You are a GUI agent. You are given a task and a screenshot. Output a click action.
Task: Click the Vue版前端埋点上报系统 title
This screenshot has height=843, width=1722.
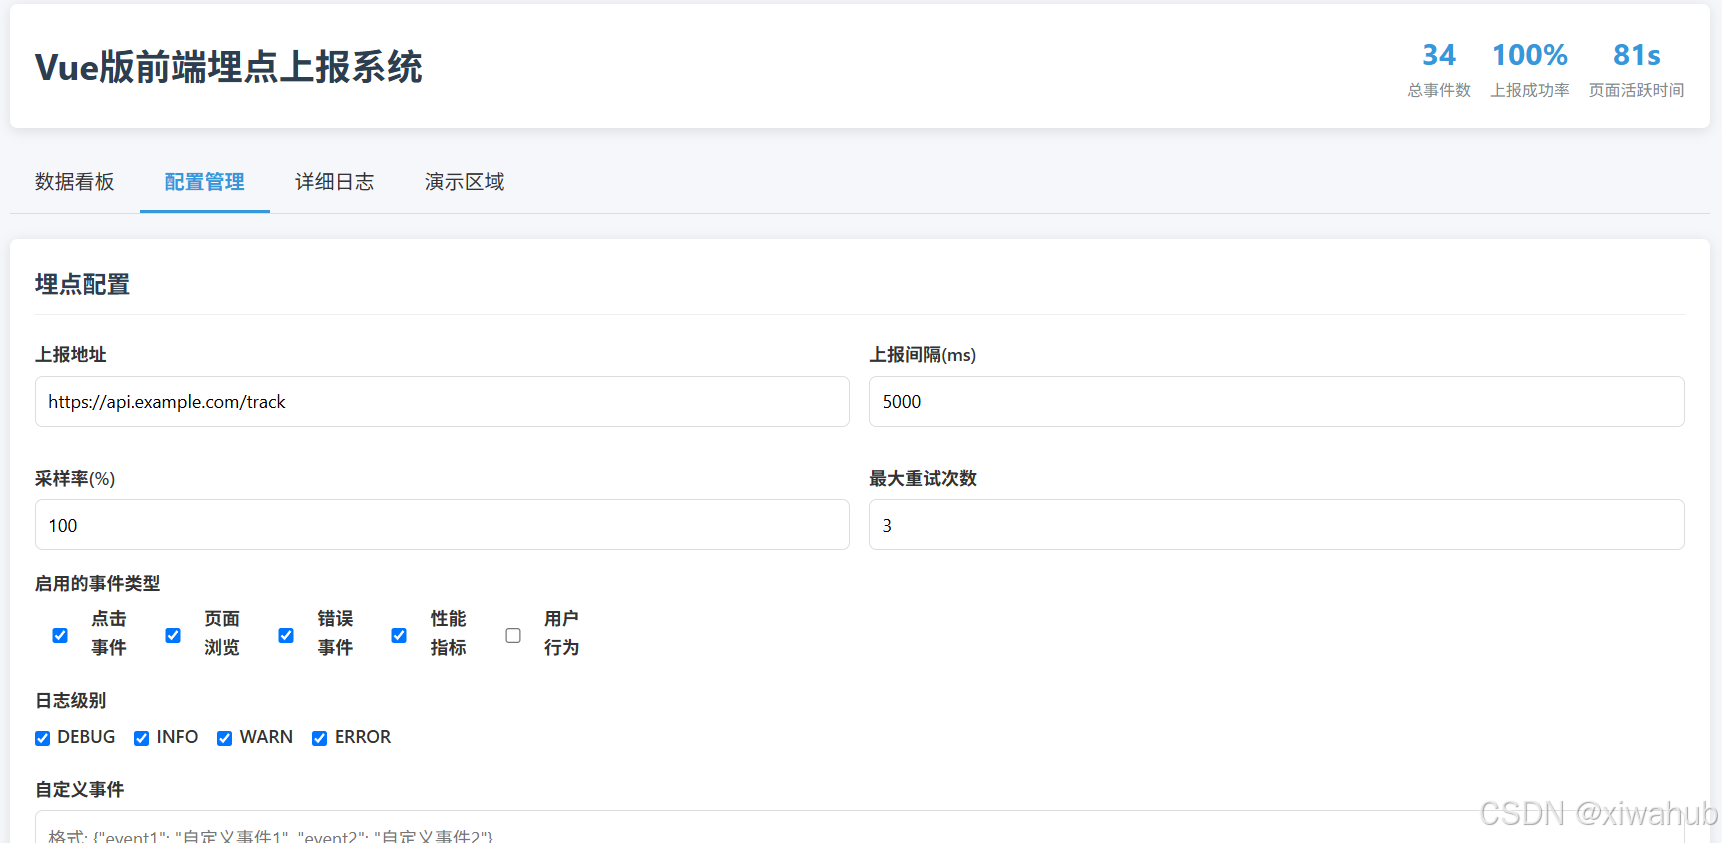(229, 67)
